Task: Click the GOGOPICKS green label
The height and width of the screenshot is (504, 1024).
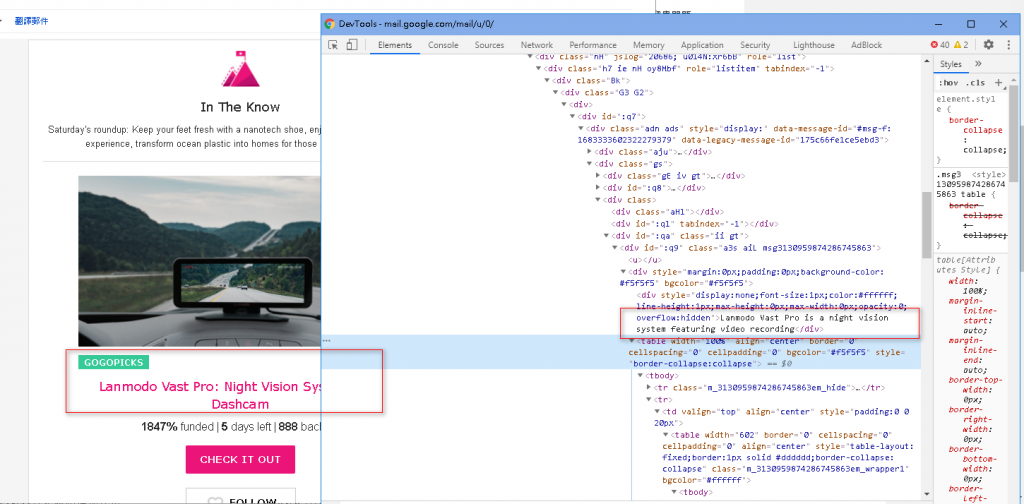Action: click(114, 362)
